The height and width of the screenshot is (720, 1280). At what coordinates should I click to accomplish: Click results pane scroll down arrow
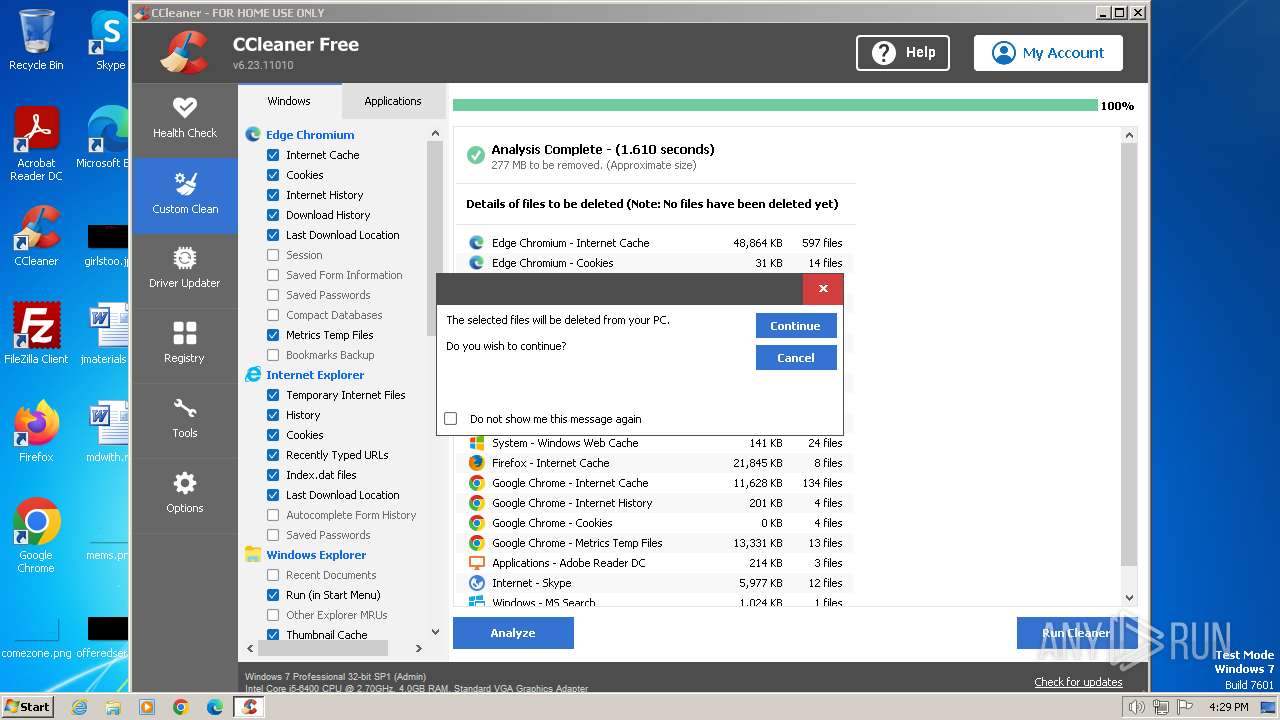click(x=1129, y=598)
